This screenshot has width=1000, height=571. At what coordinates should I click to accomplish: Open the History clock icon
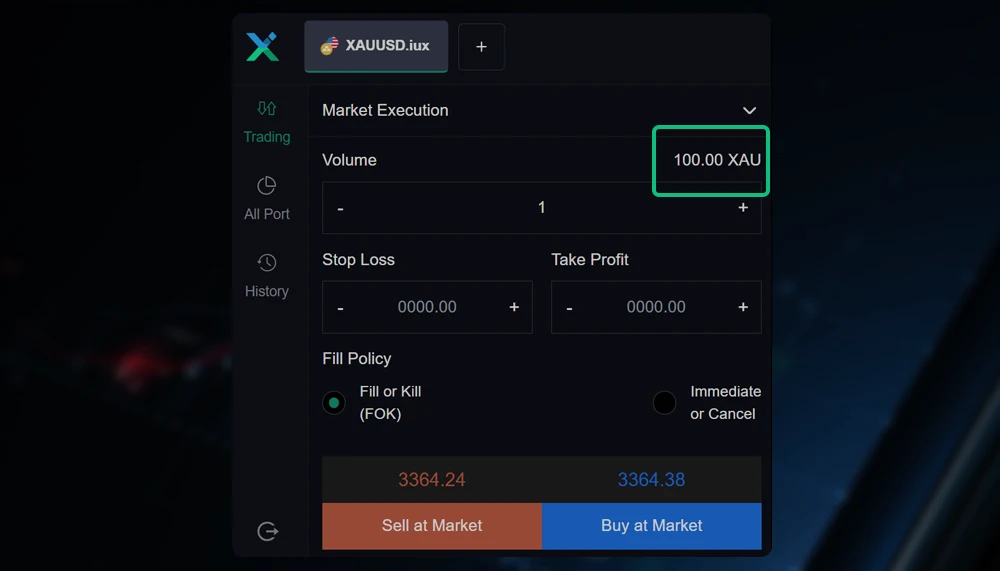(x=267, y=263)
